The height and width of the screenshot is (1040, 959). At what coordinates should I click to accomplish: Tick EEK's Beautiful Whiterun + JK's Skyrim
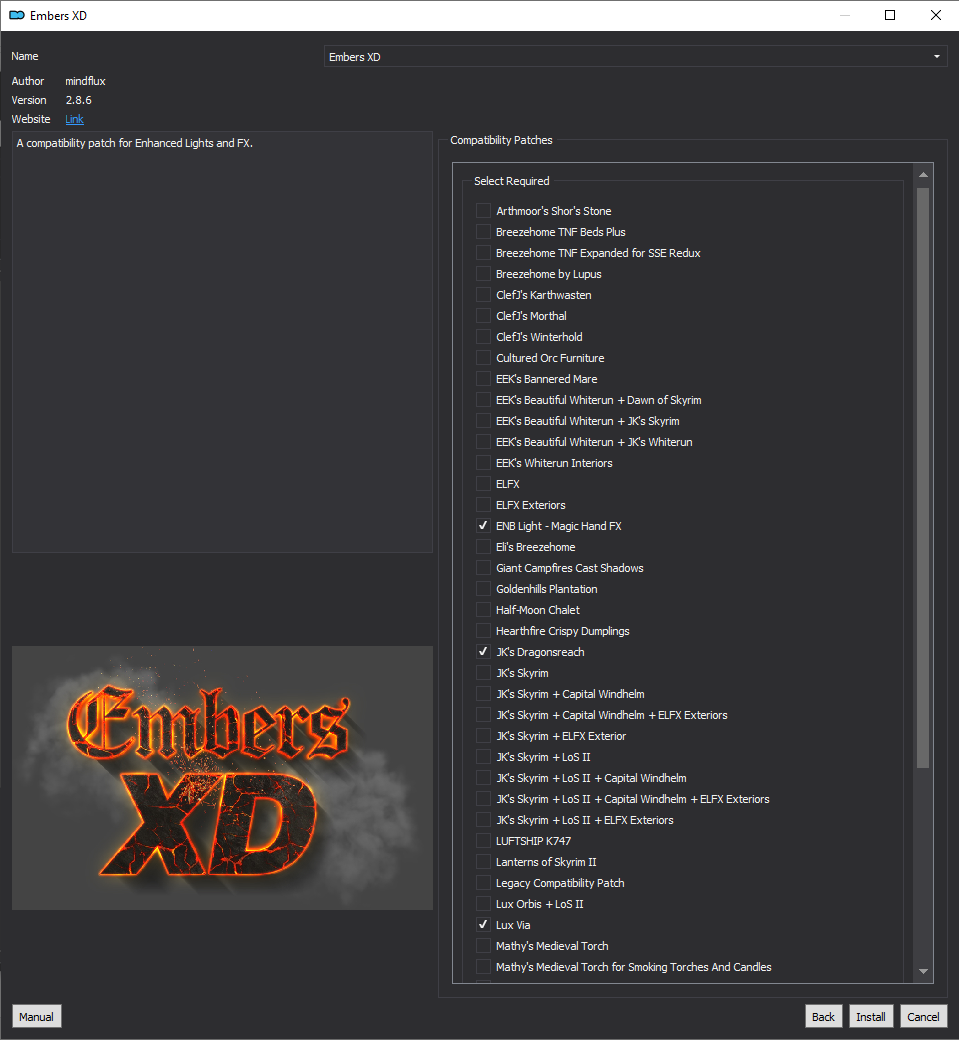483,421
